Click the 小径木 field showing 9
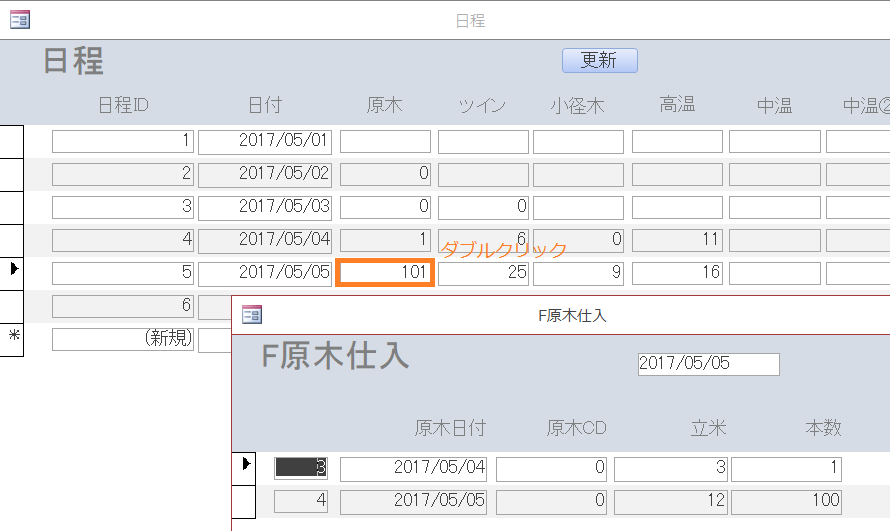The width and height of the screenshot is (890, 531). tap(578, 273)
